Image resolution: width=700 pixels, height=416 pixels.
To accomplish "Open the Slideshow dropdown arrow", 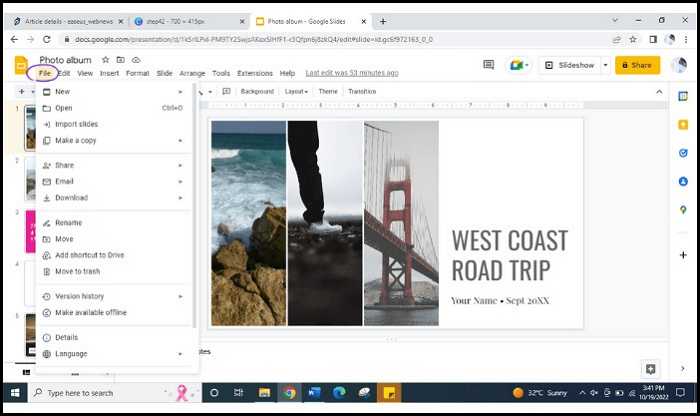I will click(605, 65).
